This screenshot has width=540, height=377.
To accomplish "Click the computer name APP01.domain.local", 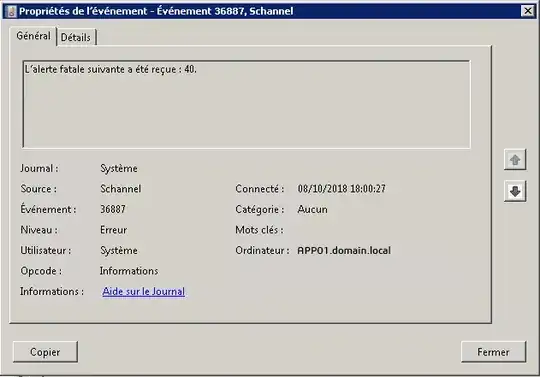I will coord(344,250).
